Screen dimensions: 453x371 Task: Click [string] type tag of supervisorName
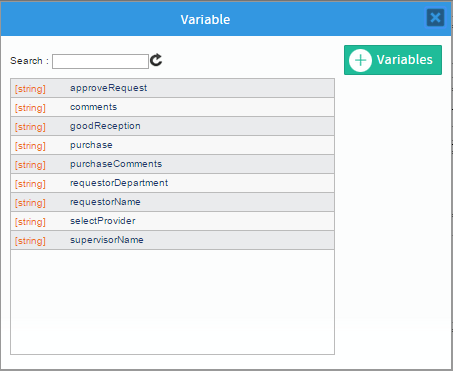tap(30, 241)
